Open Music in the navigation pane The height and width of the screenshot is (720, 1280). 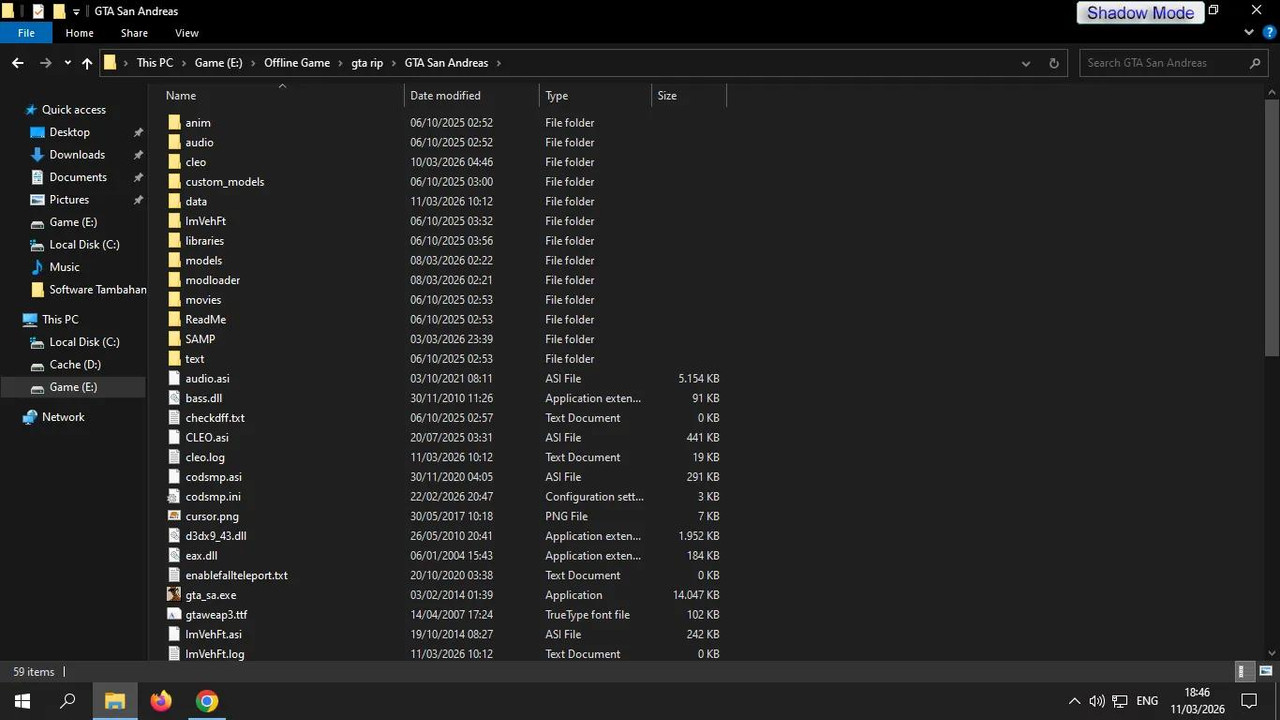64,267
